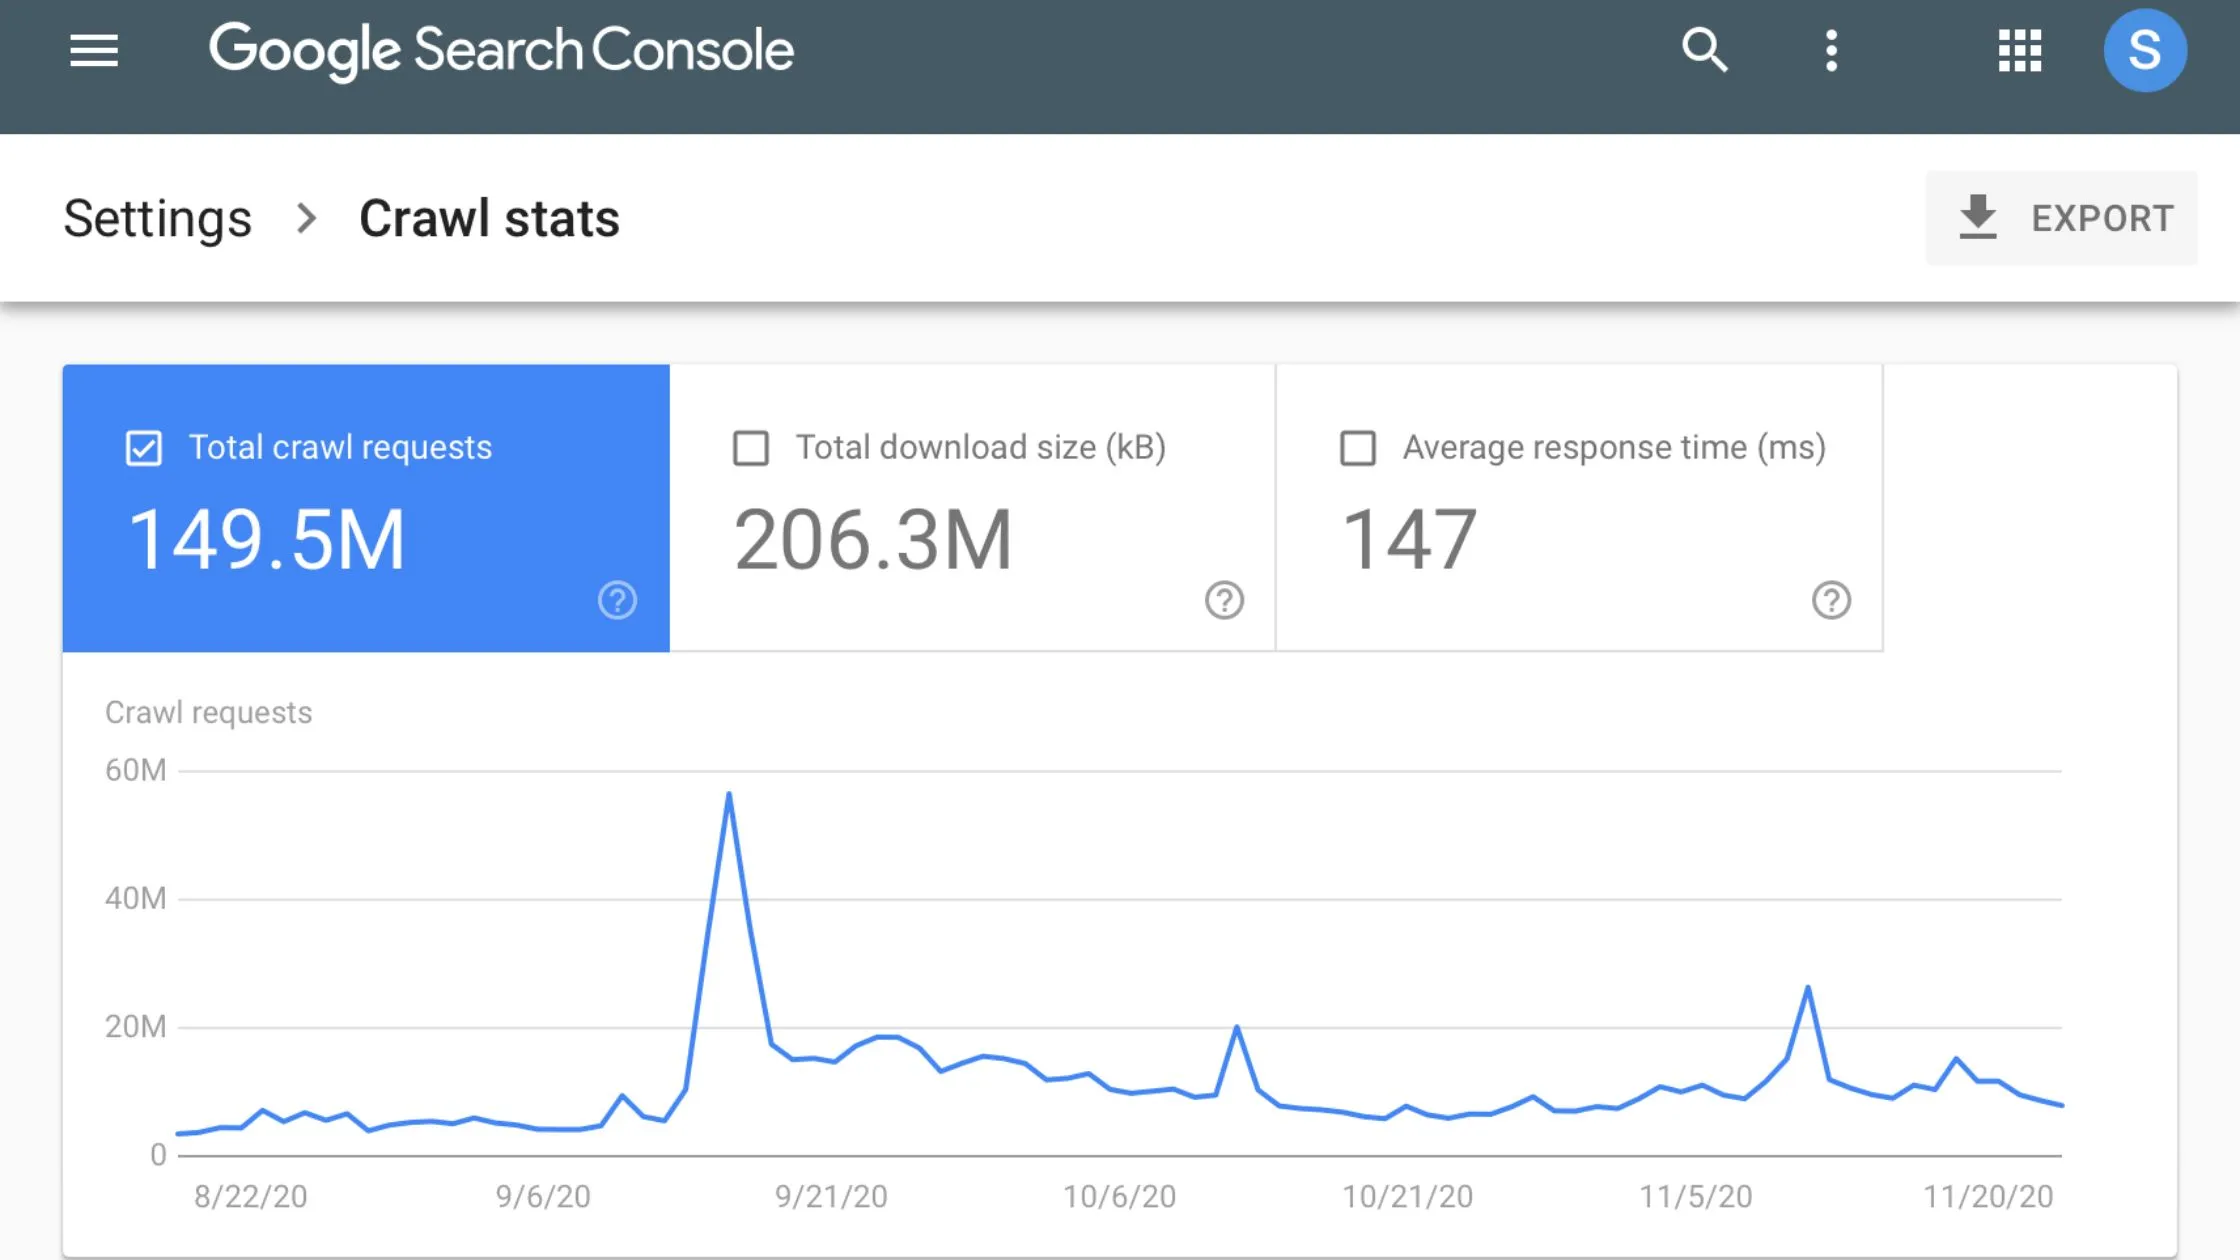The width and height of the screenshot is (2240, 1260).
Task: Click the Google apps grid icon
Action: pos(2017,49)
